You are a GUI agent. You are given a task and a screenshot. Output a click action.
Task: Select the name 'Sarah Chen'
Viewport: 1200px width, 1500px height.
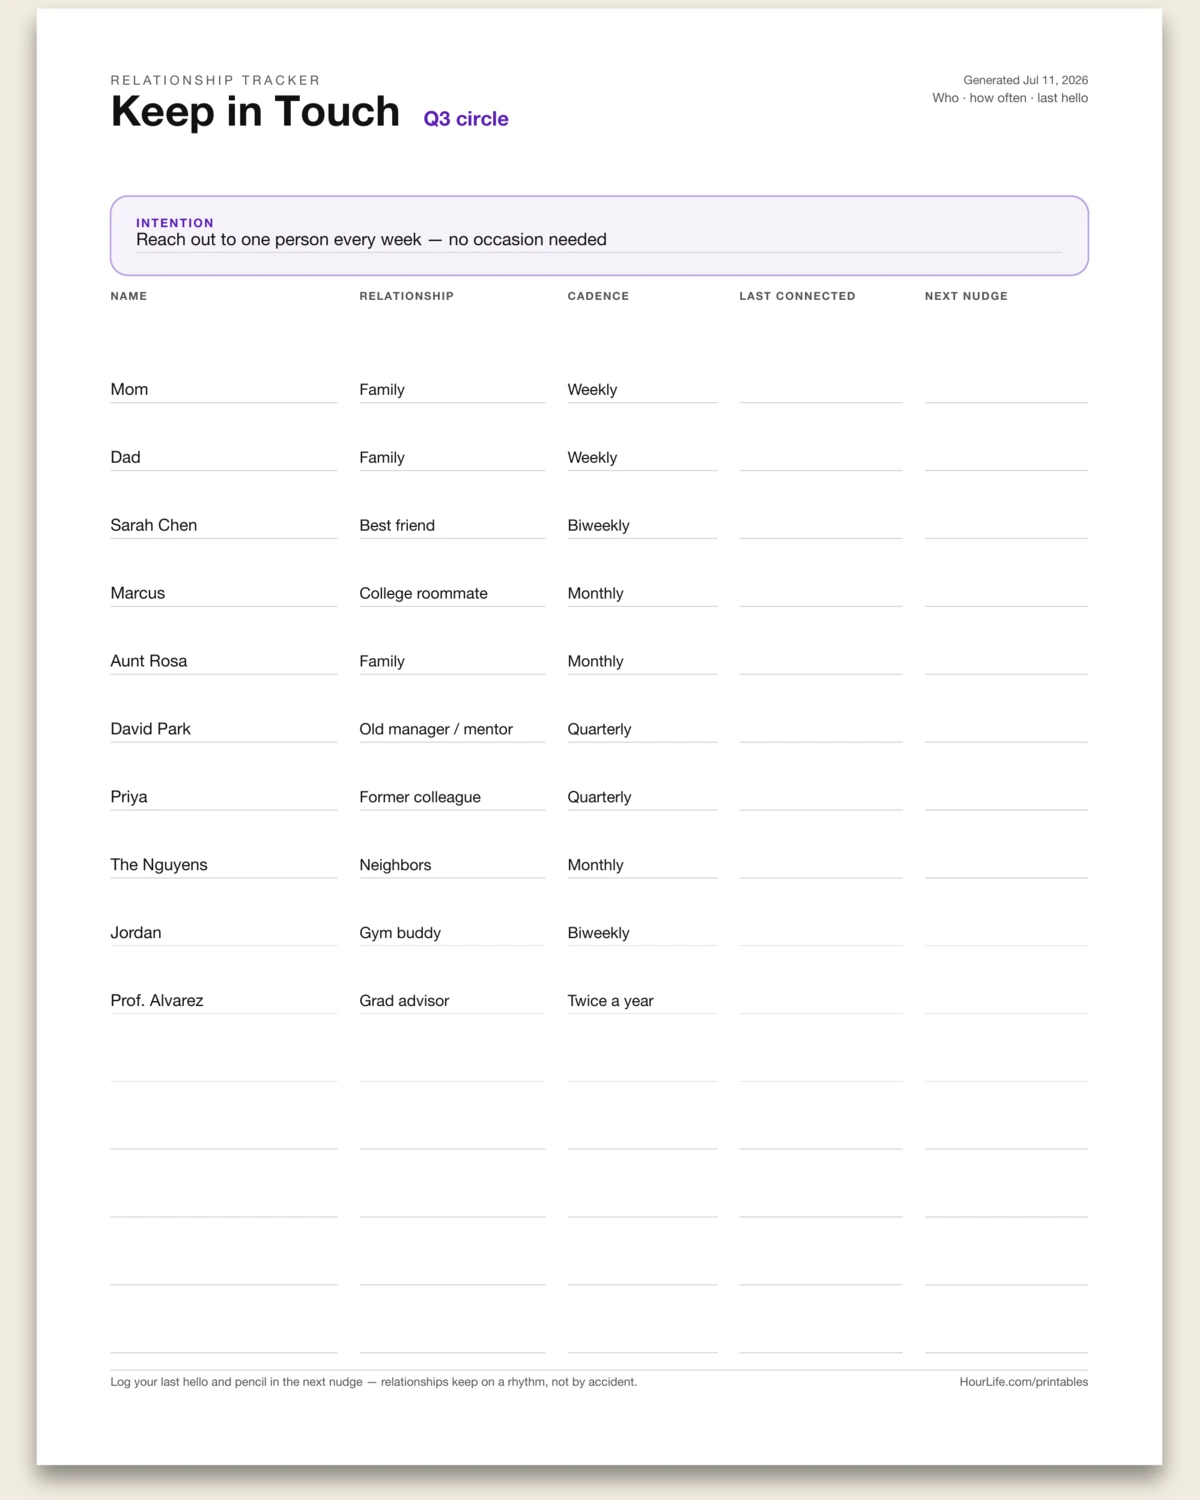(x=154, y=526)
